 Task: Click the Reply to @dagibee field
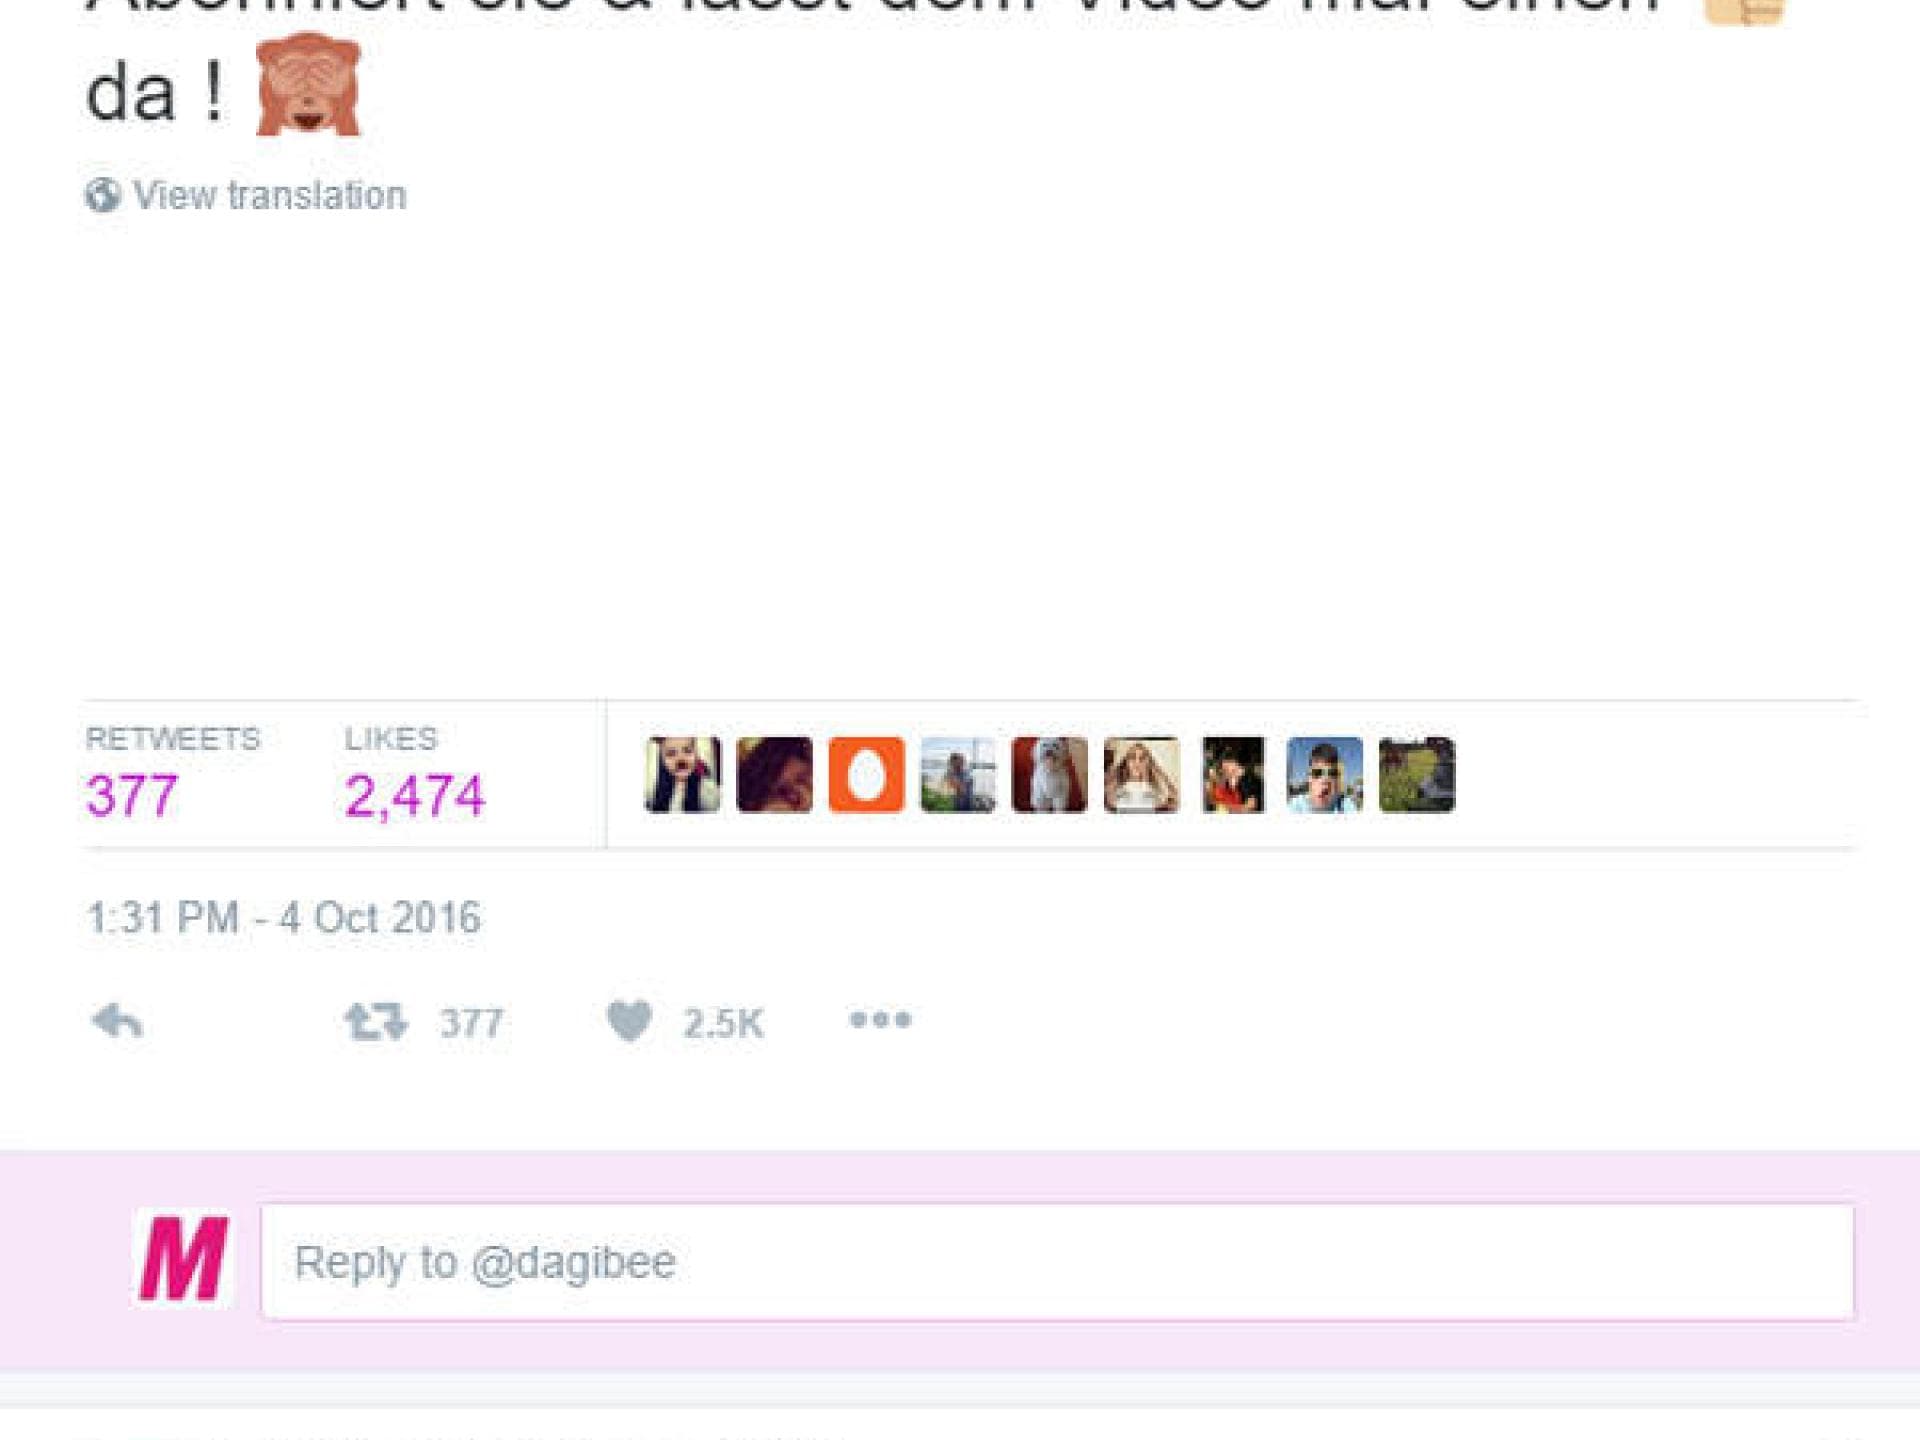pos(1057,1262)
